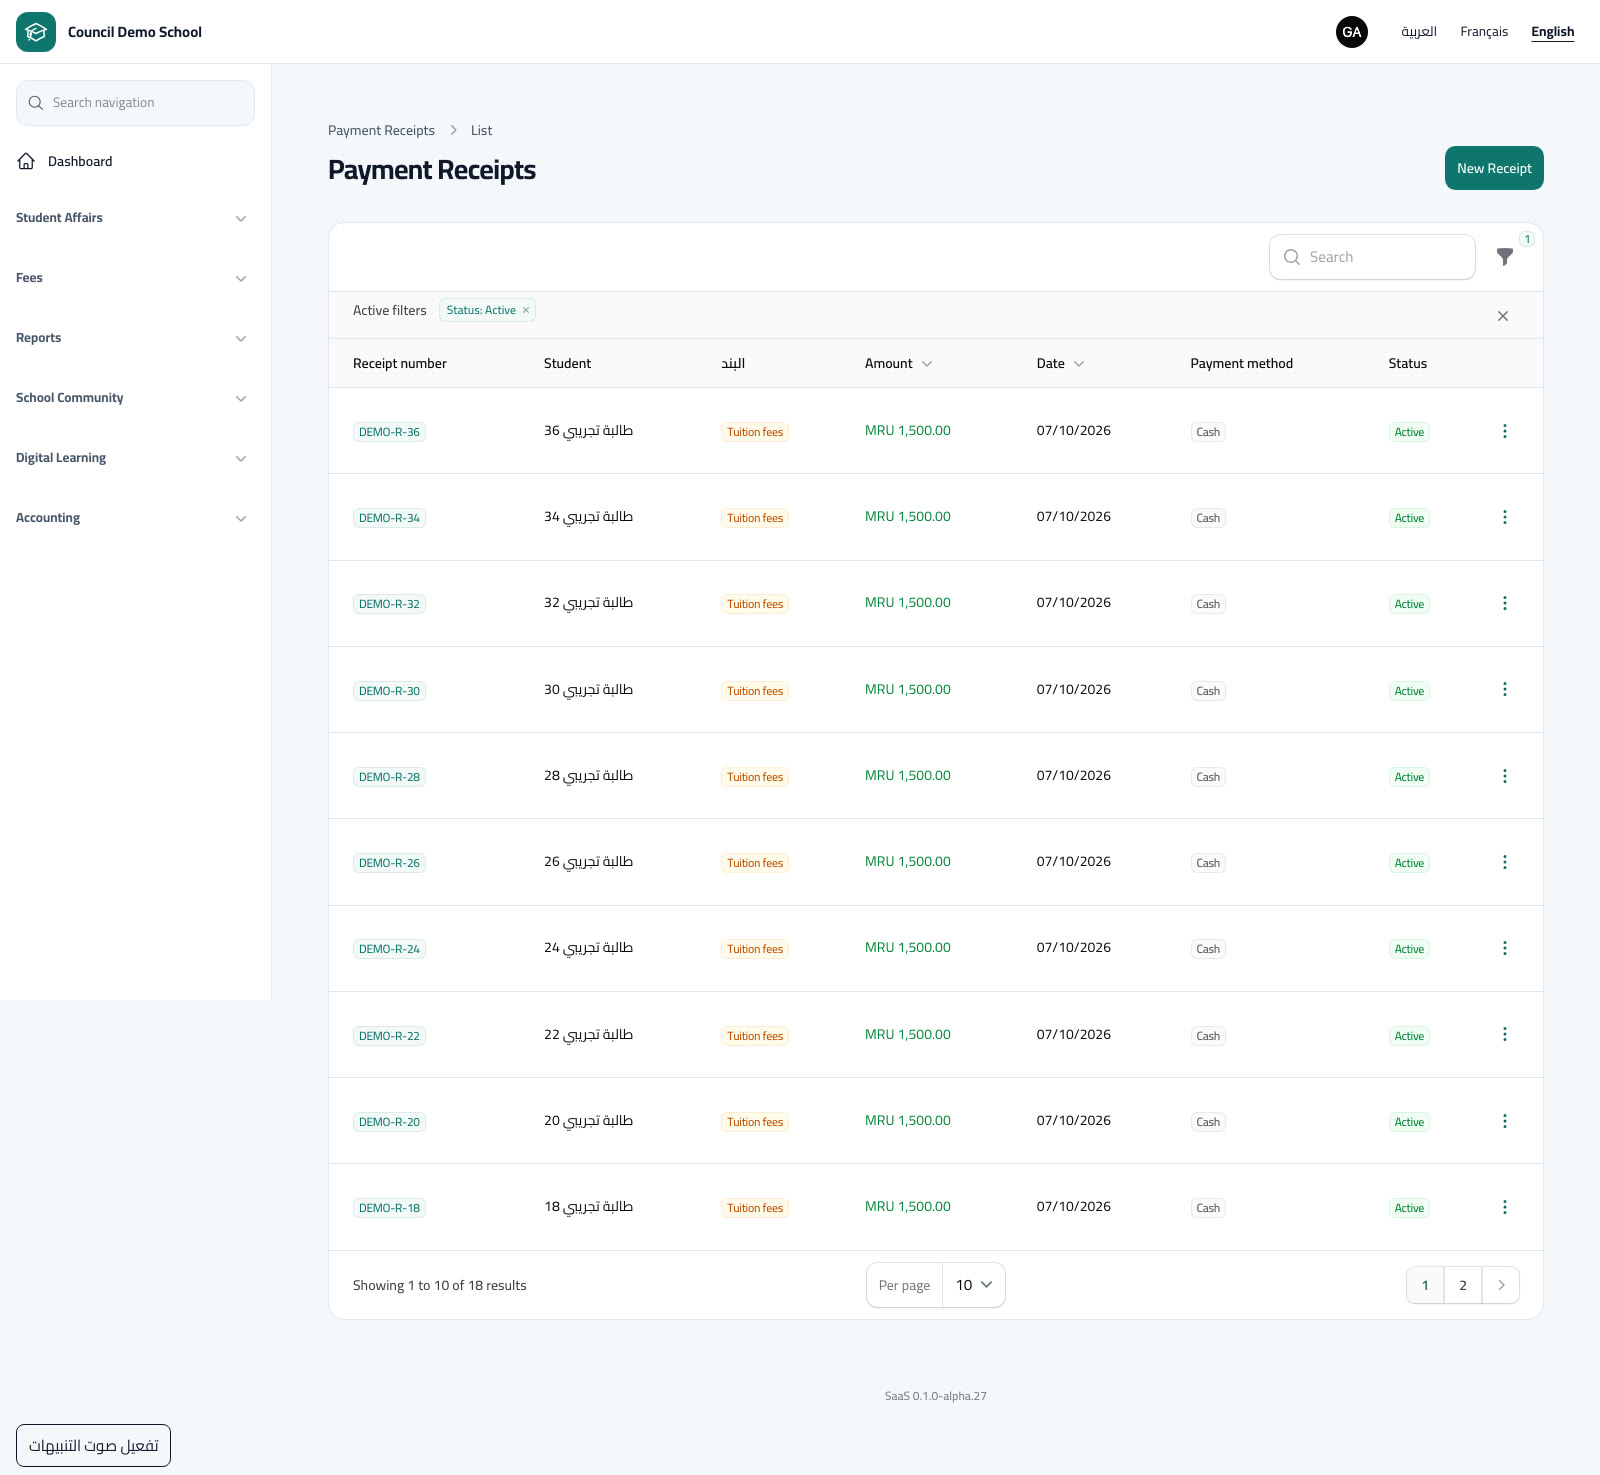Click the Payment method column header
The image size is (1600, 1475).
pyautogui.click(x=1242, y=364)
